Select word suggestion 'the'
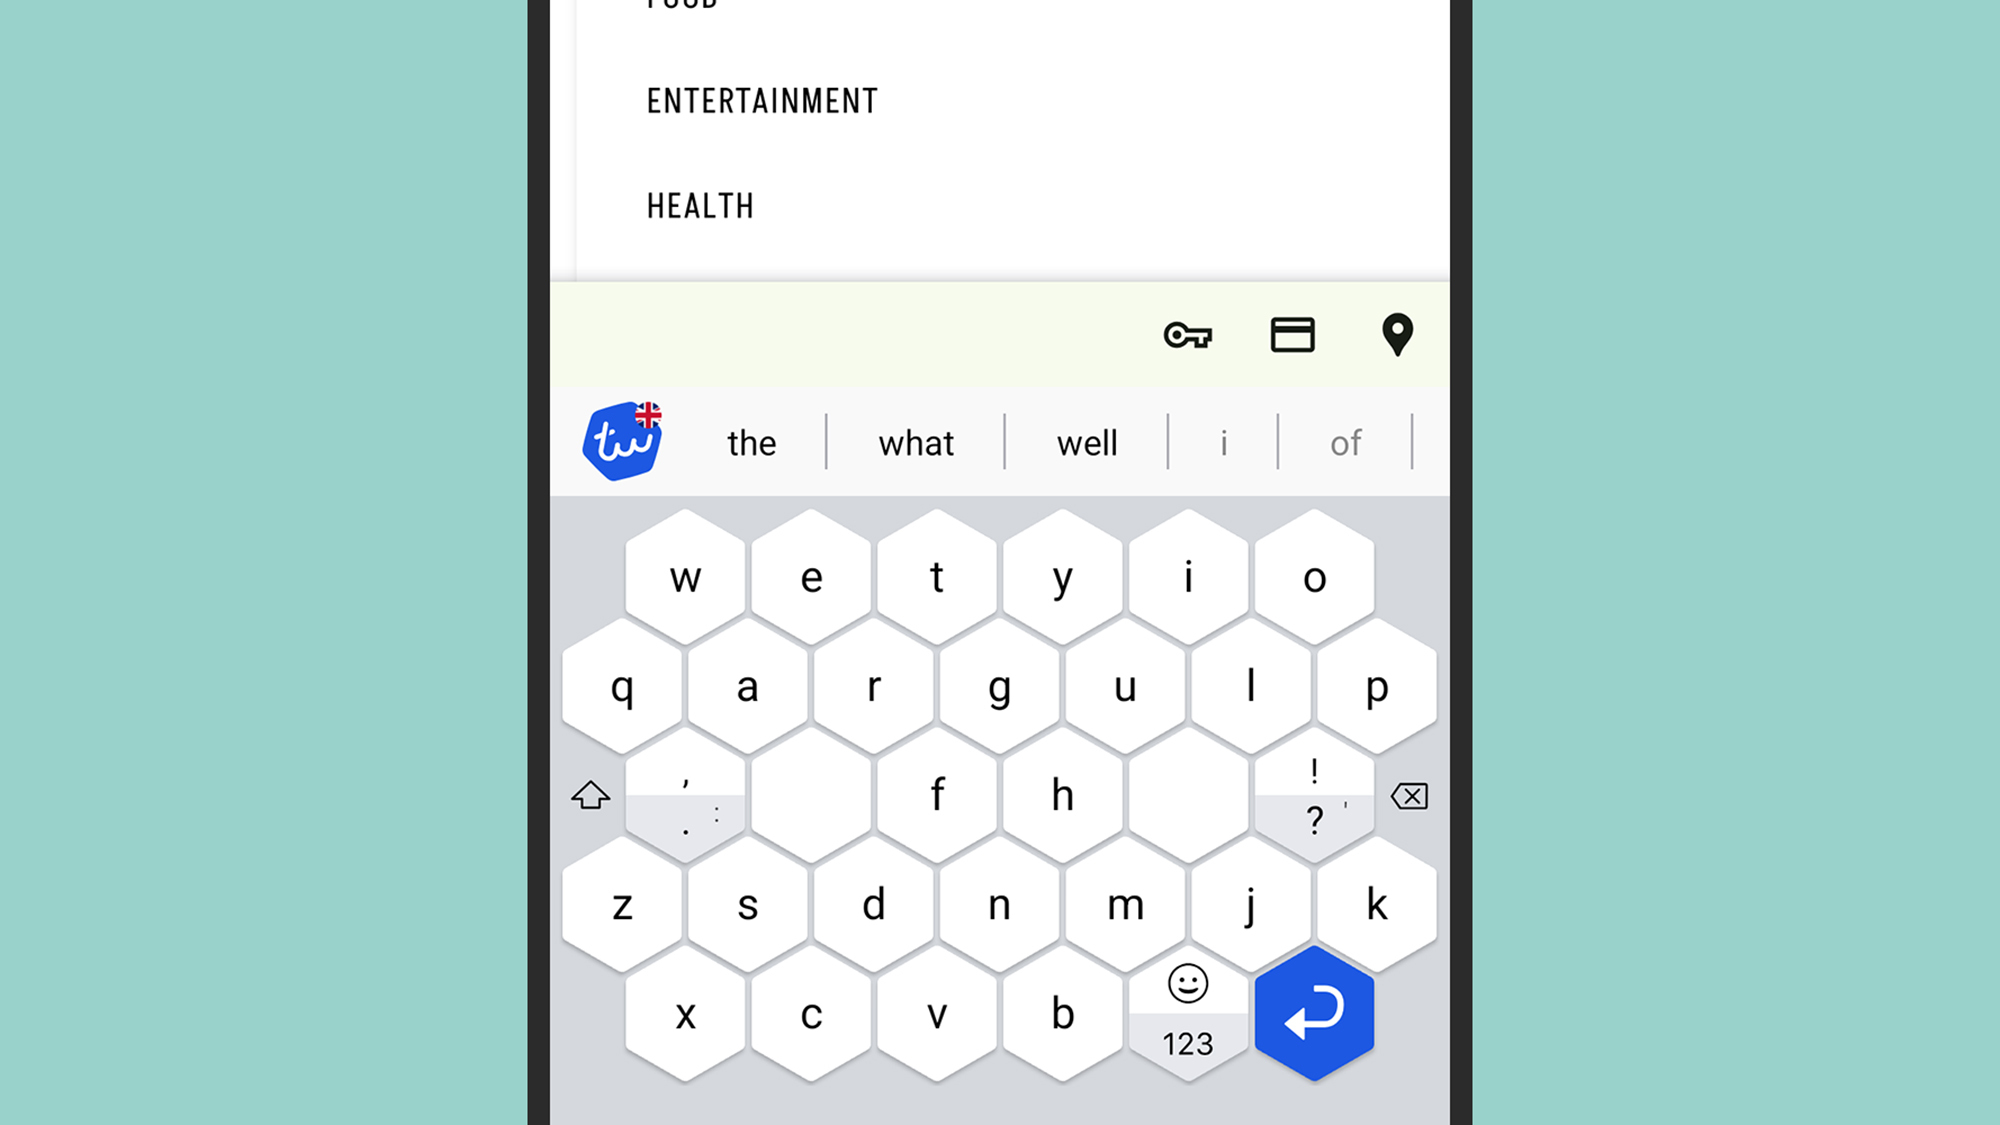The image size is (2000, 1125). [750, 442]
